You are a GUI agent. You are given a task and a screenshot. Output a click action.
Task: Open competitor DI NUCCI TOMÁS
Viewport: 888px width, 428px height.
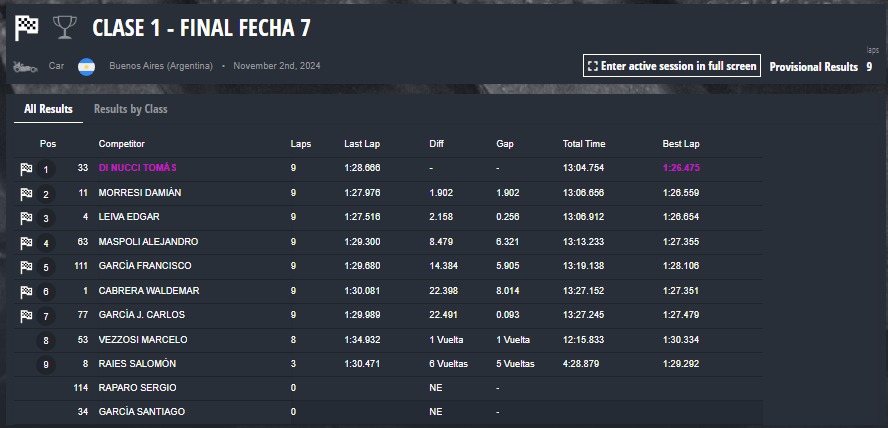(138, 168)
